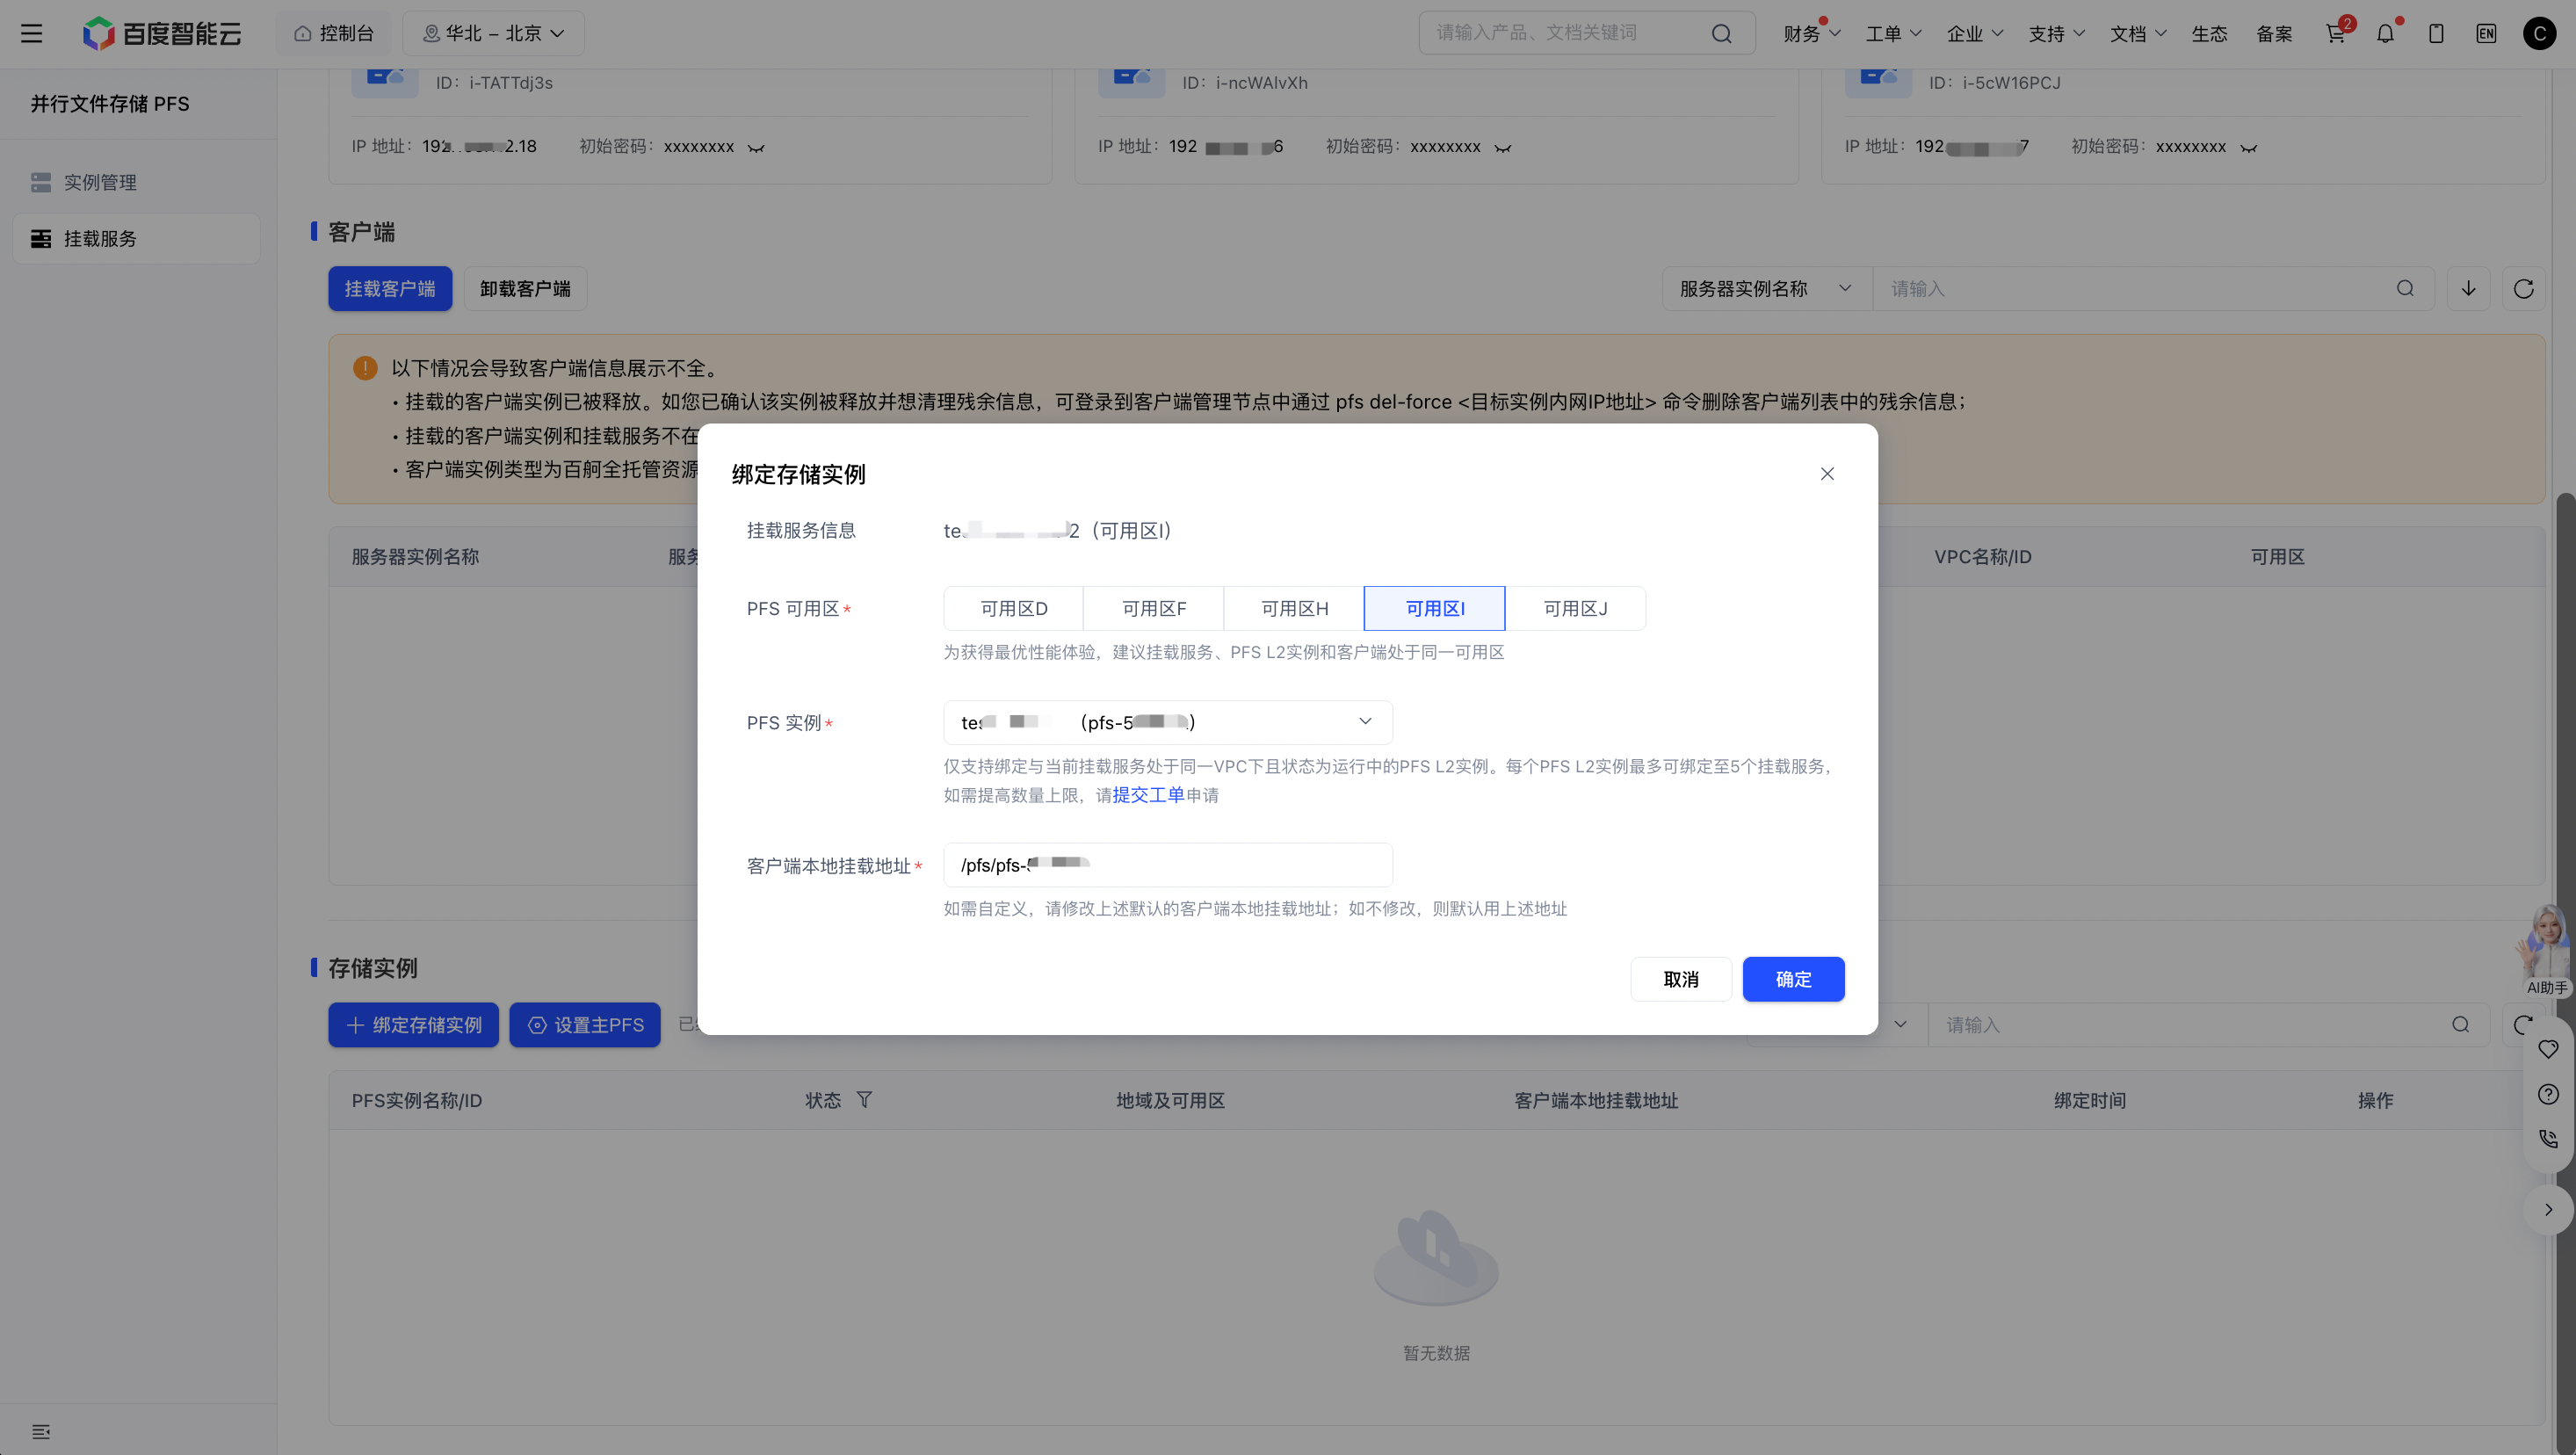The width and height of the screenshot is (2576, 1455).
Task: Reveal the first server's initial password
Action: tap(757, 148)
